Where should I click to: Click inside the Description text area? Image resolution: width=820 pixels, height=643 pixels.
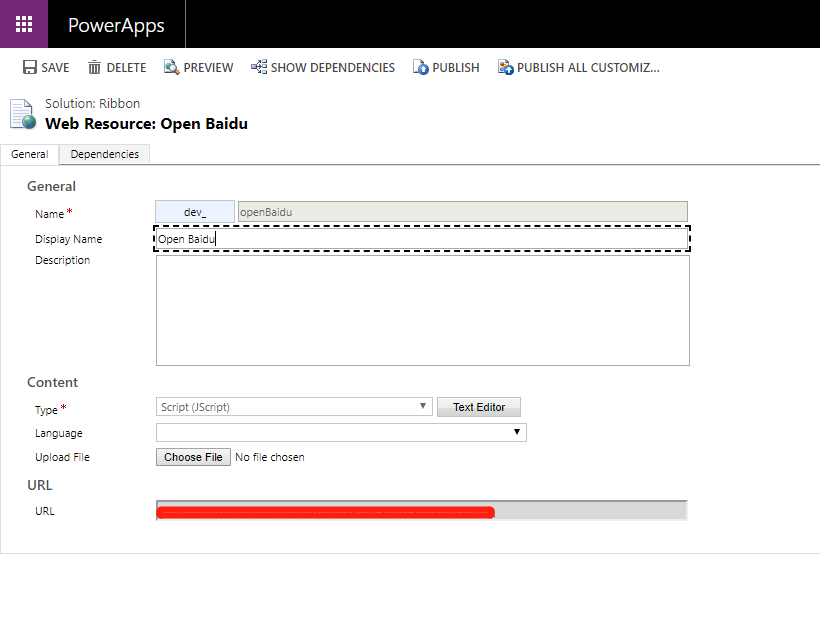coord(423,311)
